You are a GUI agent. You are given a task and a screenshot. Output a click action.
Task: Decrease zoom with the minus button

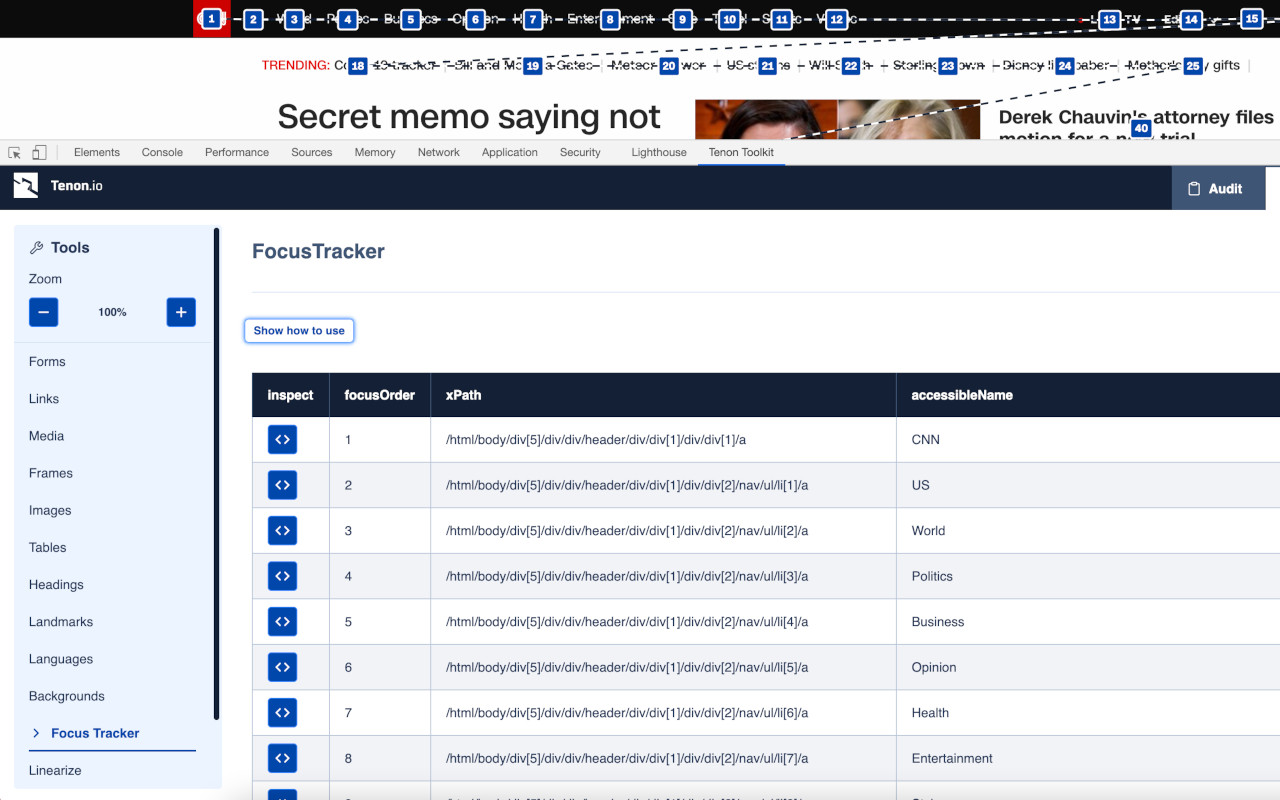(x=43, y=312)
